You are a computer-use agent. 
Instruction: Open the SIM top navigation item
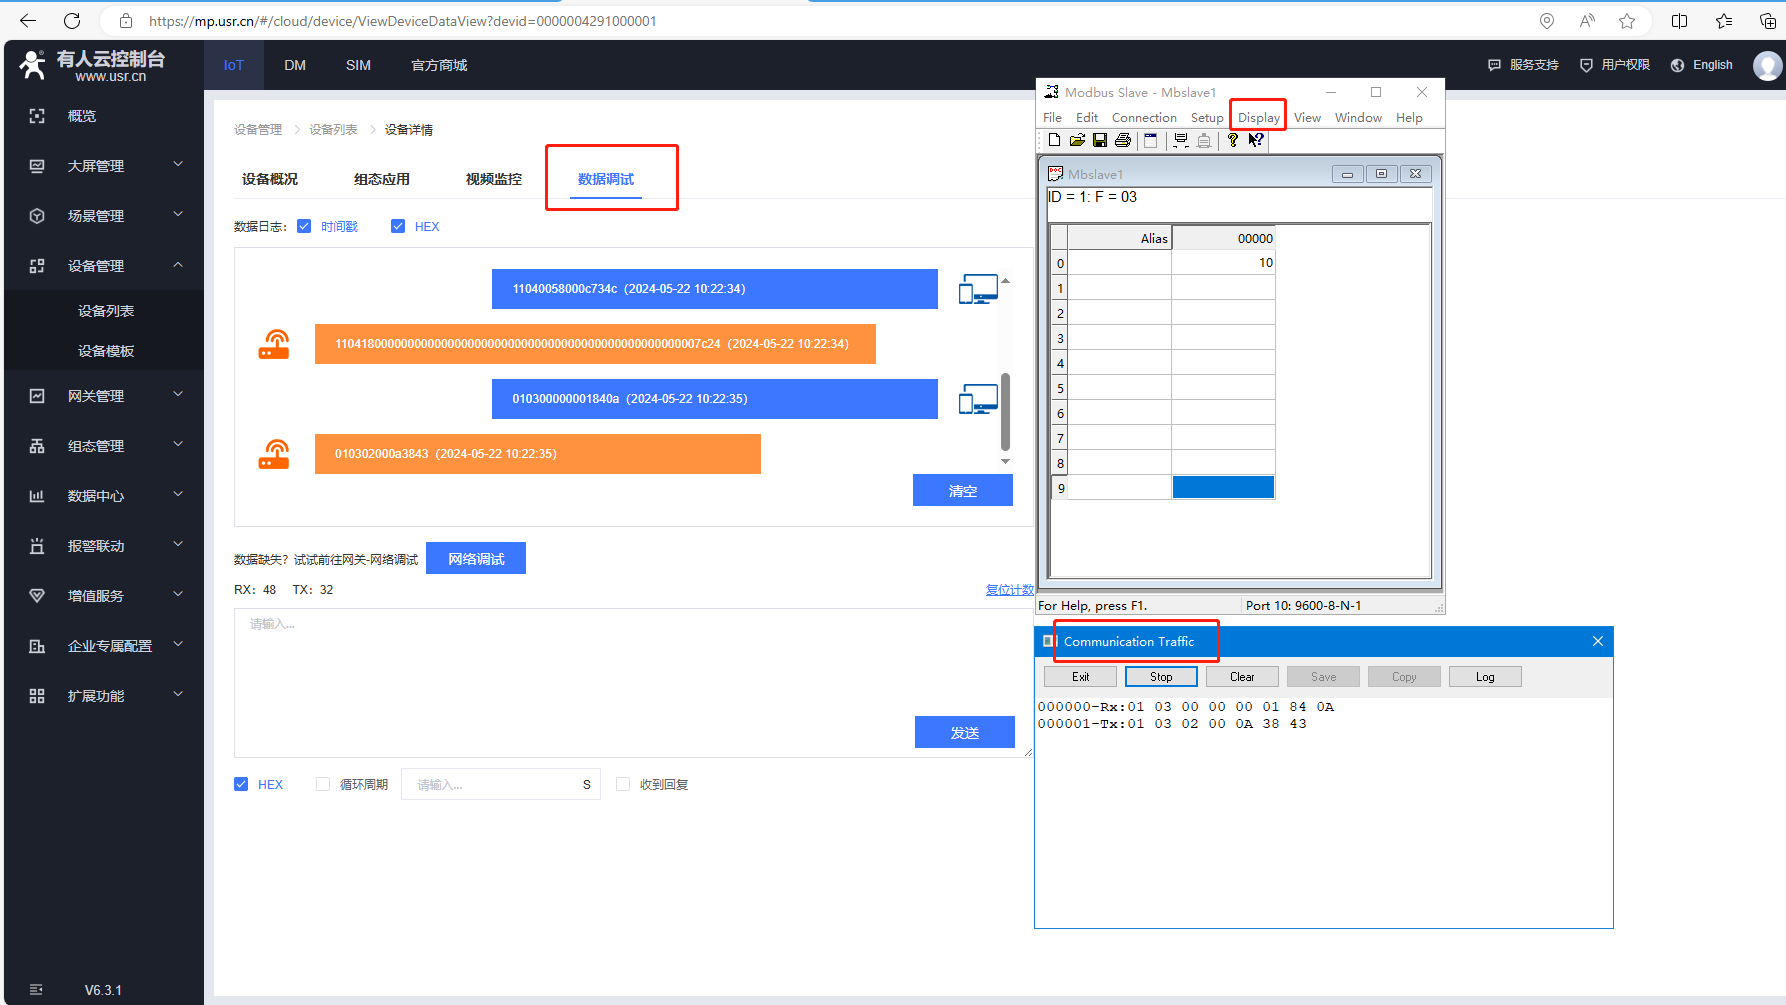point(358,65)
